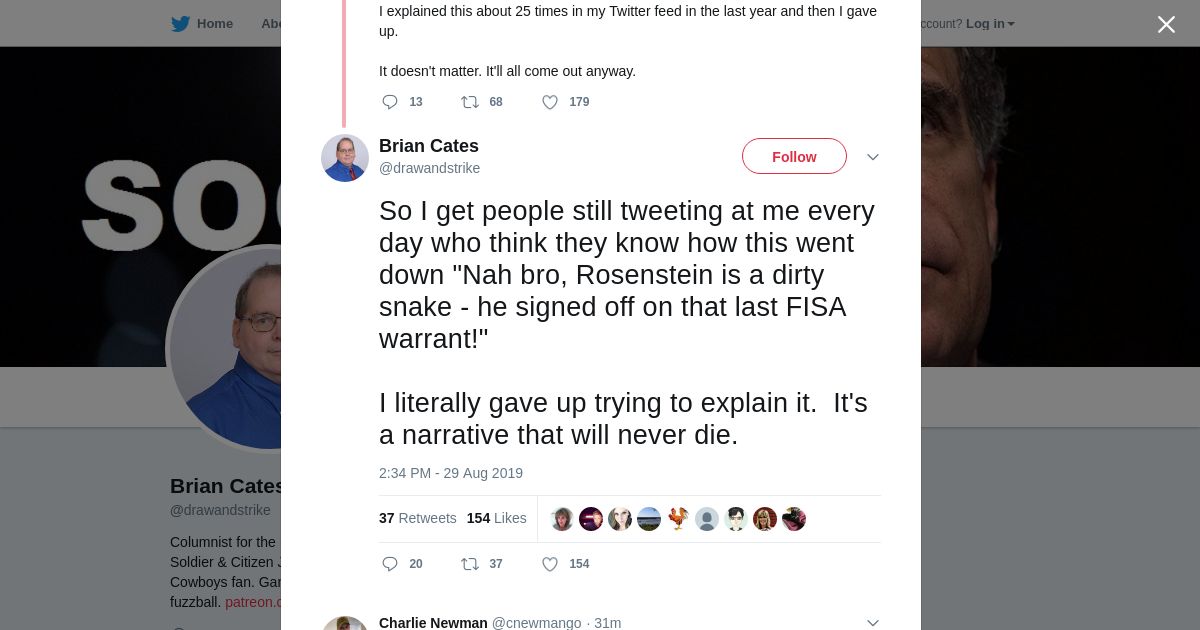The image size is (1200, 630).
Task: Open more options on Charlie Newman's reply
Action: pos(873,623)
